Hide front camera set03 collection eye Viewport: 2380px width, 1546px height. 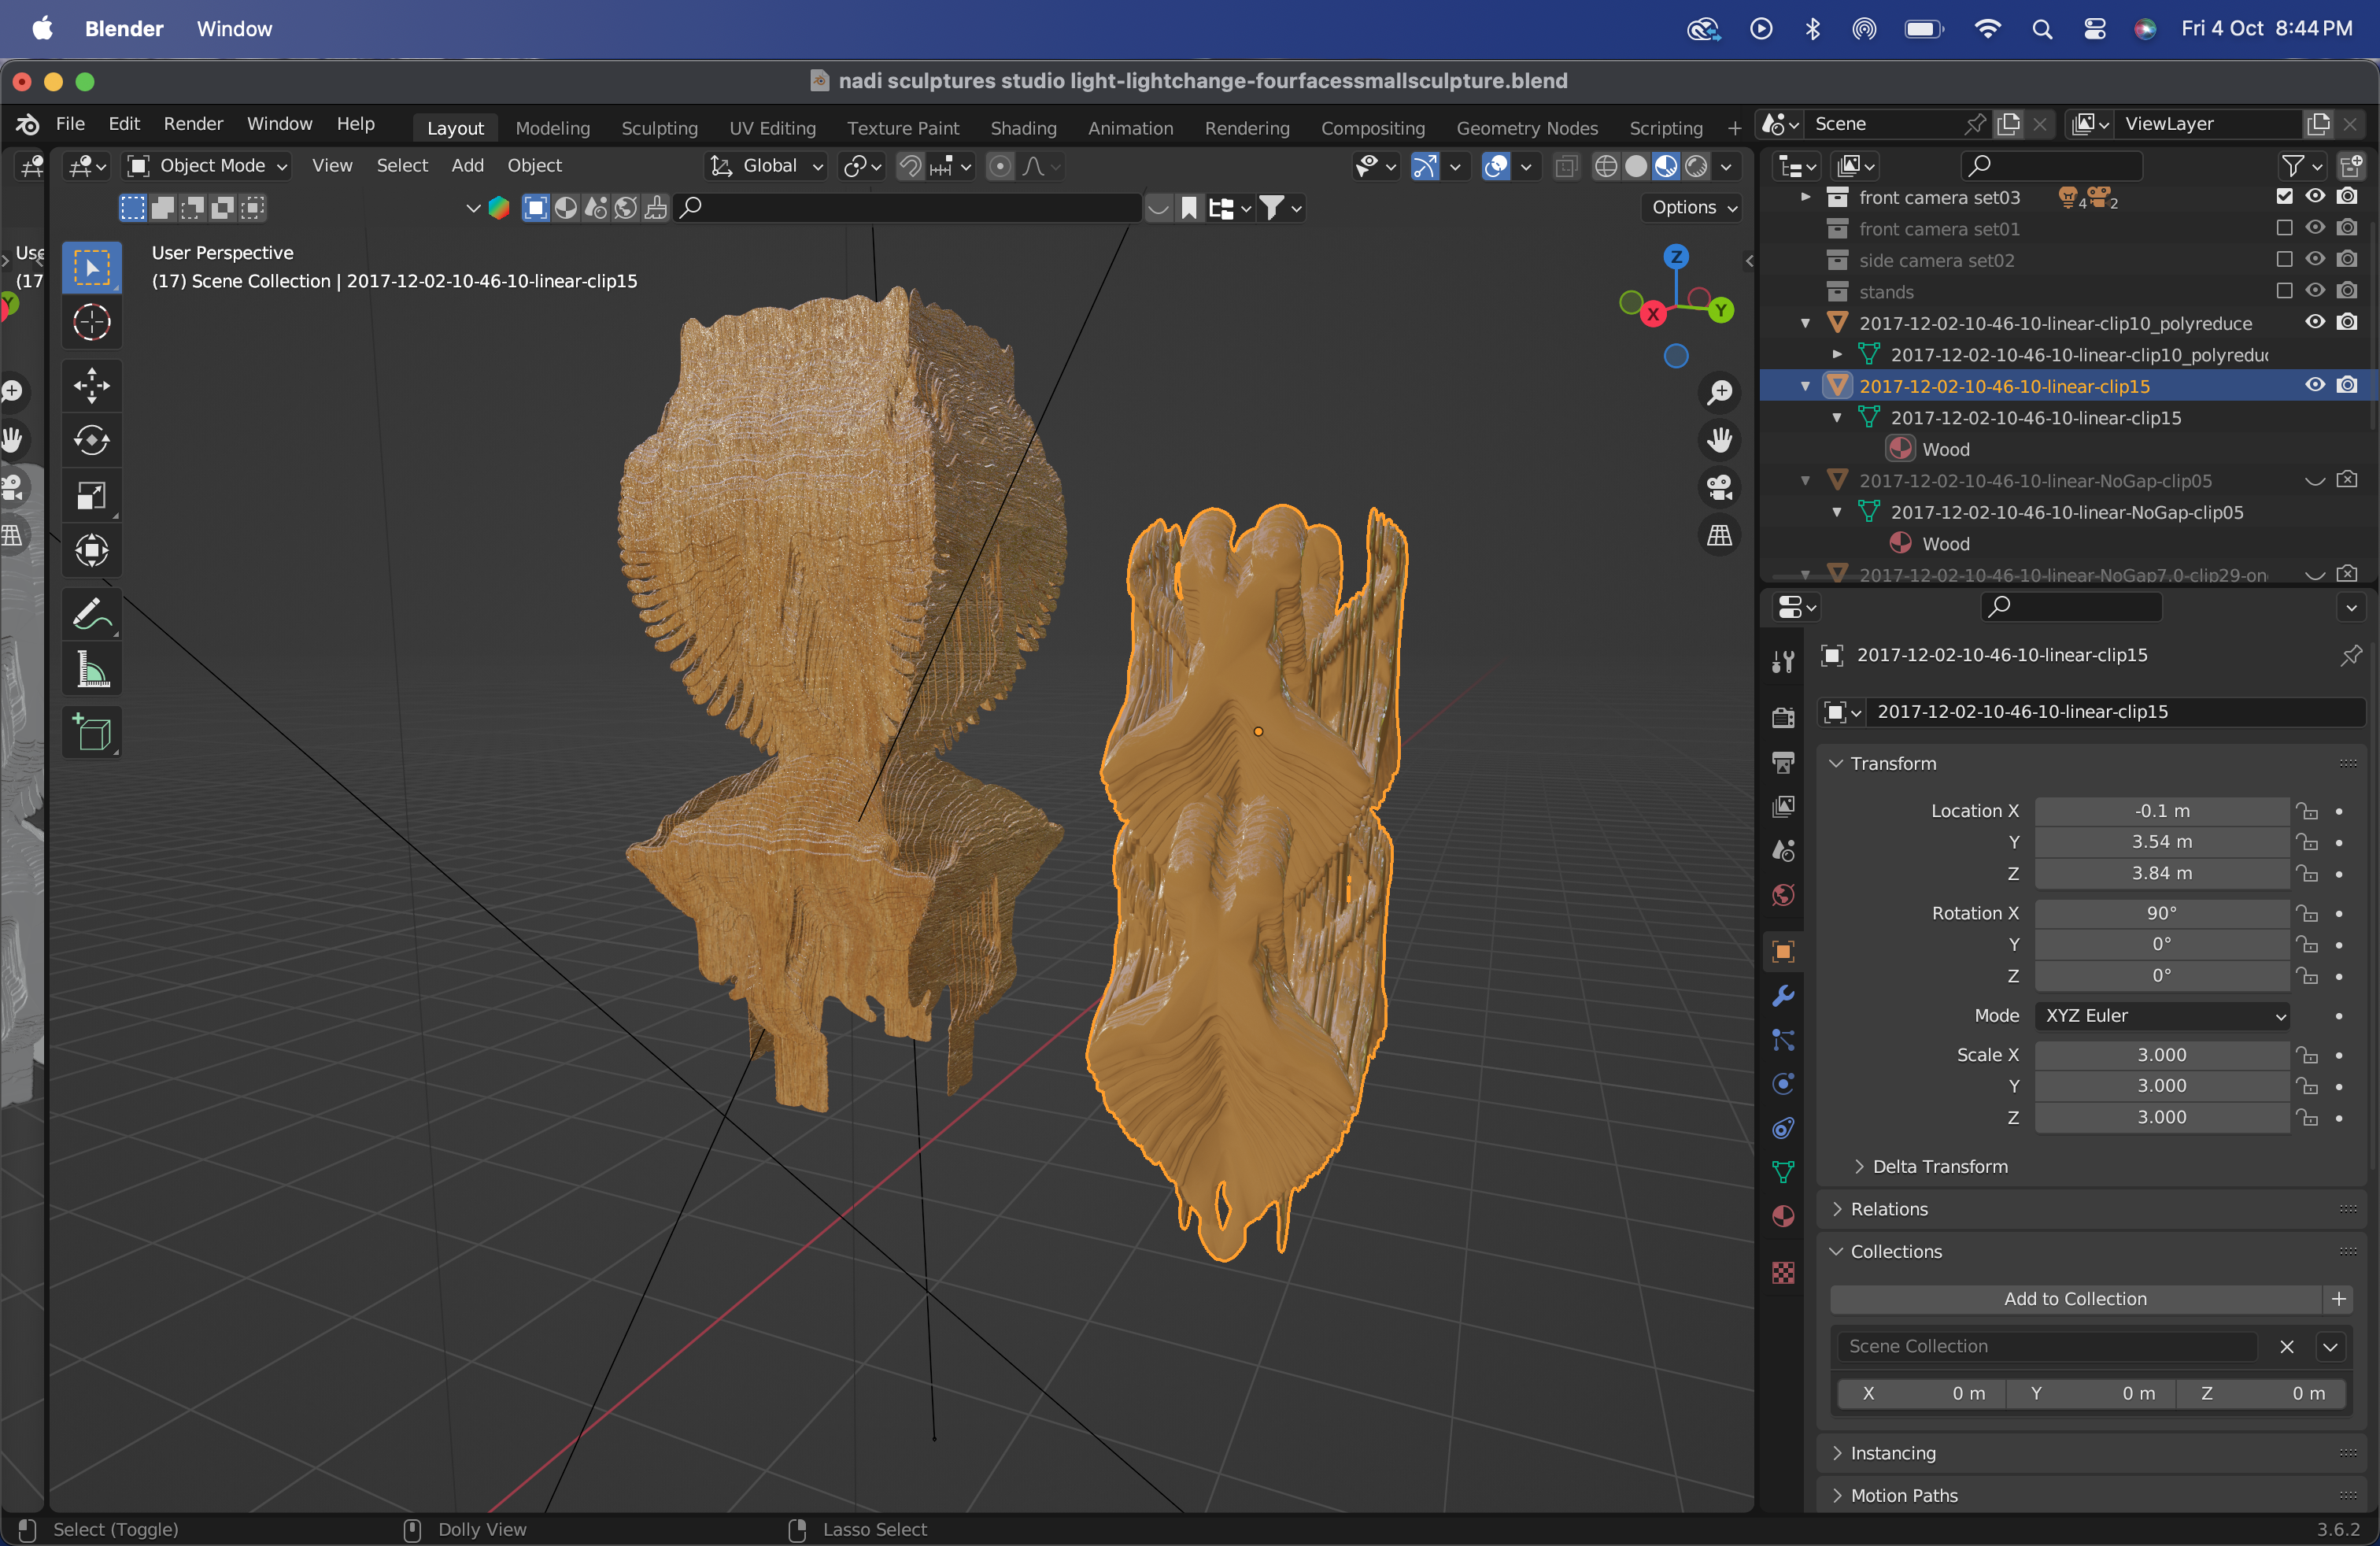pos(2315,197)
